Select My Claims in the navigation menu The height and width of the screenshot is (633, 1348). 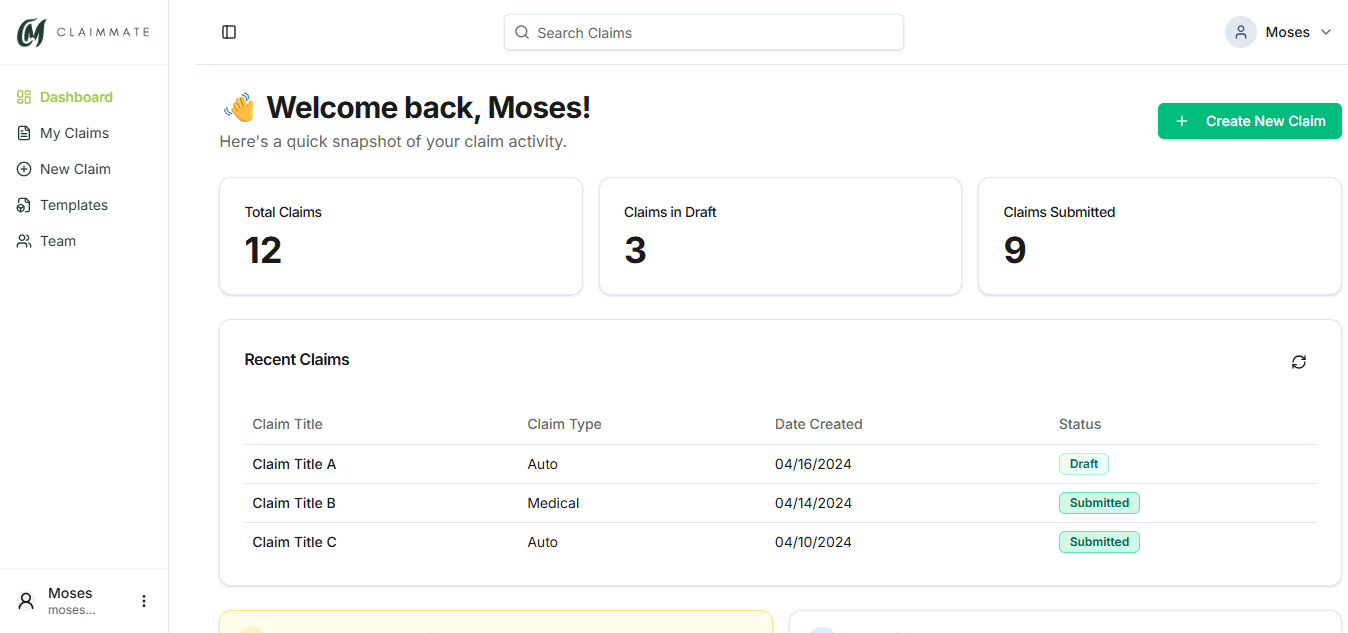(75, 132)
